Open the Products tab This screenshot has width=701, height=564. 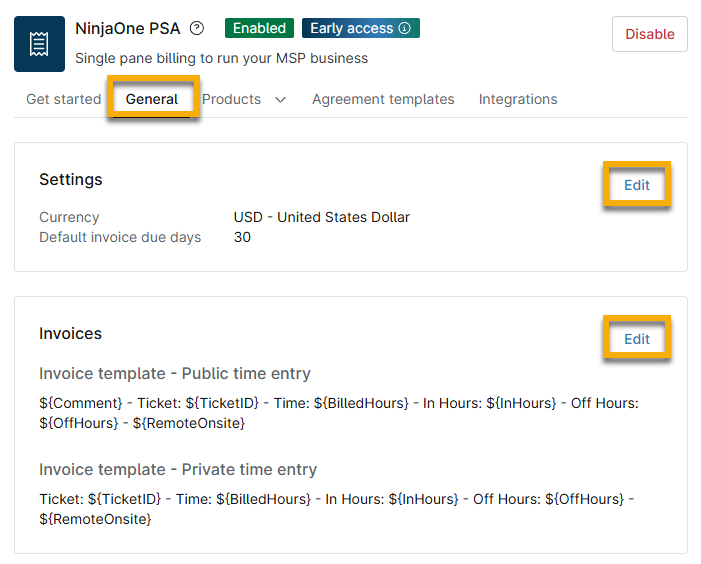click(231, 99)
